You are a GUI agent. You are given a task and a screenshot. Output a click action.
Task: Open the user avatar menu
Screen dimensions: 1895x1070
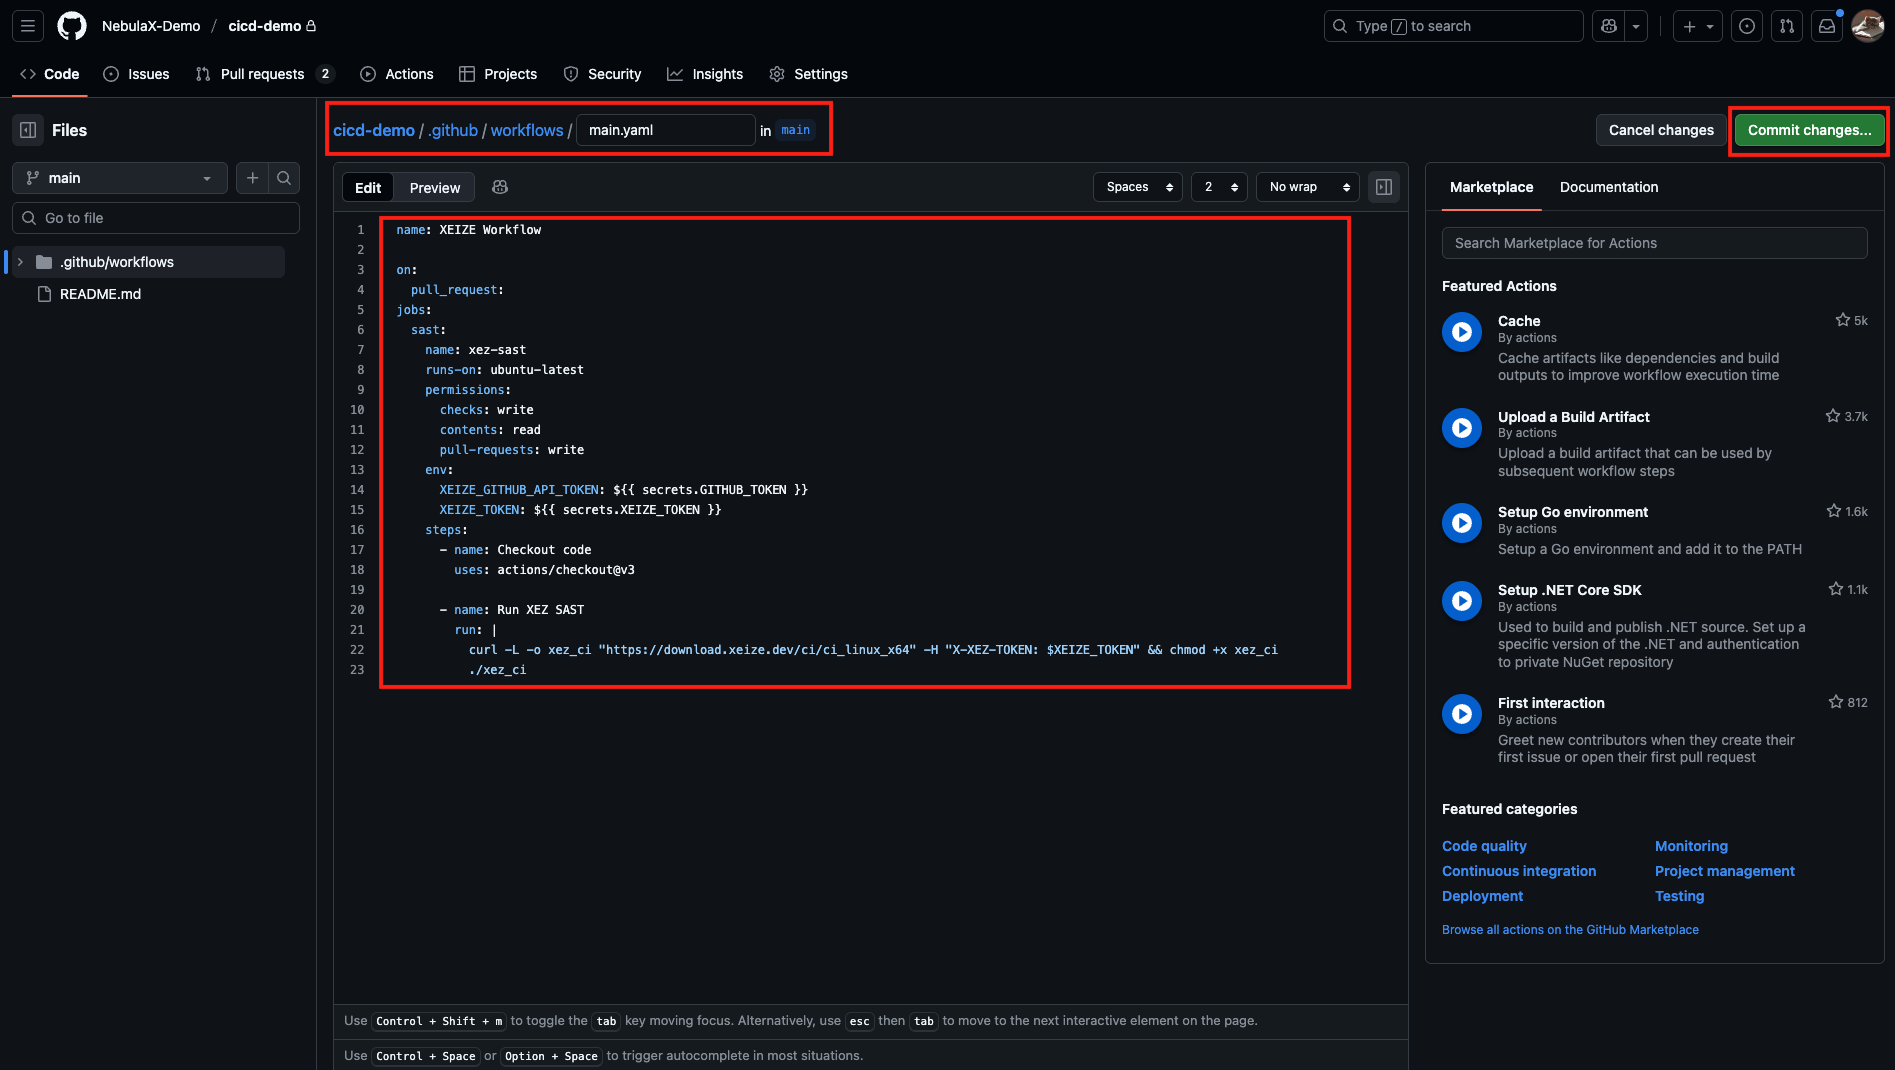pyautogui.click(x=1867, y=26)
